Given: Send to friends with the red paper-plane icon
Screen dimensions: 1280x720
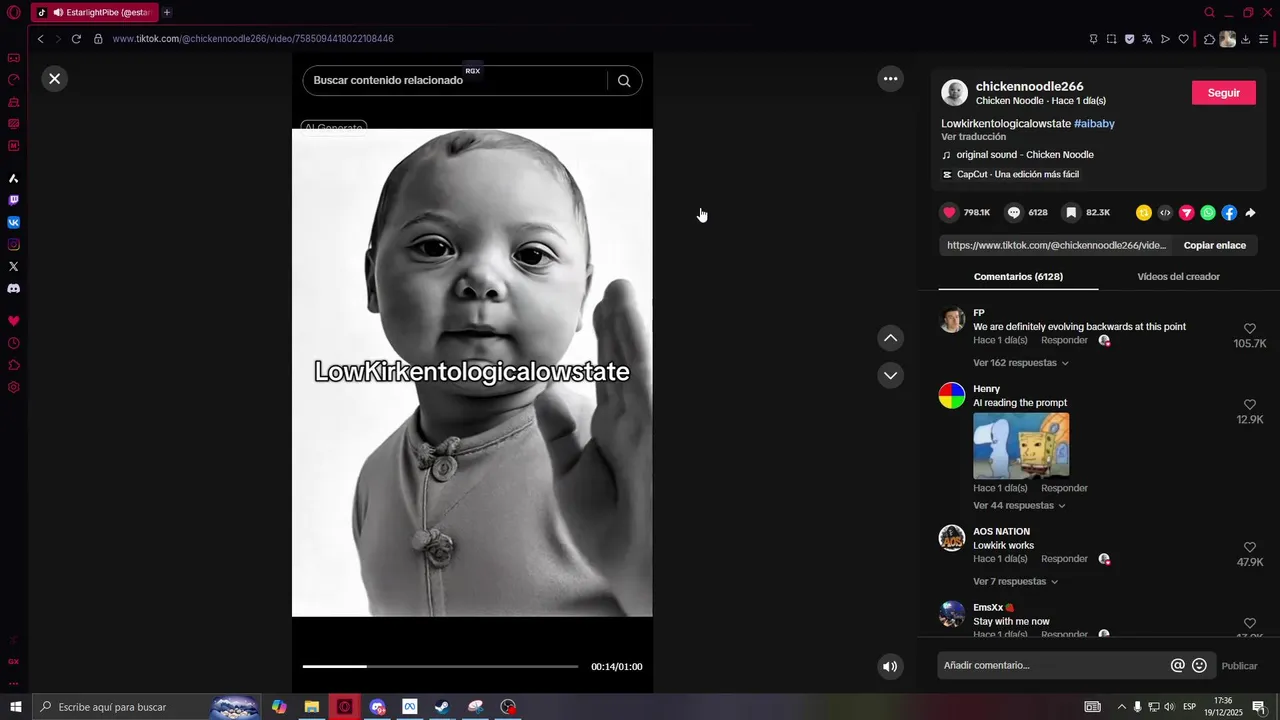Looking at the screenshot, I should click(1187, 212).
